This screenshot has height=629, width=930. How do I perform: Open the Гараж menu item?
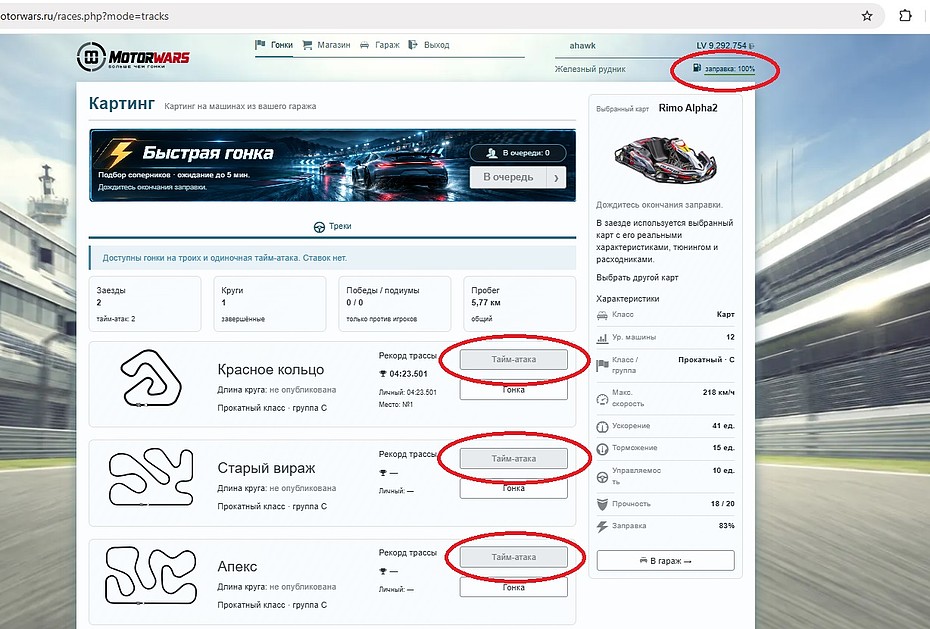click(x=380, y=45)
